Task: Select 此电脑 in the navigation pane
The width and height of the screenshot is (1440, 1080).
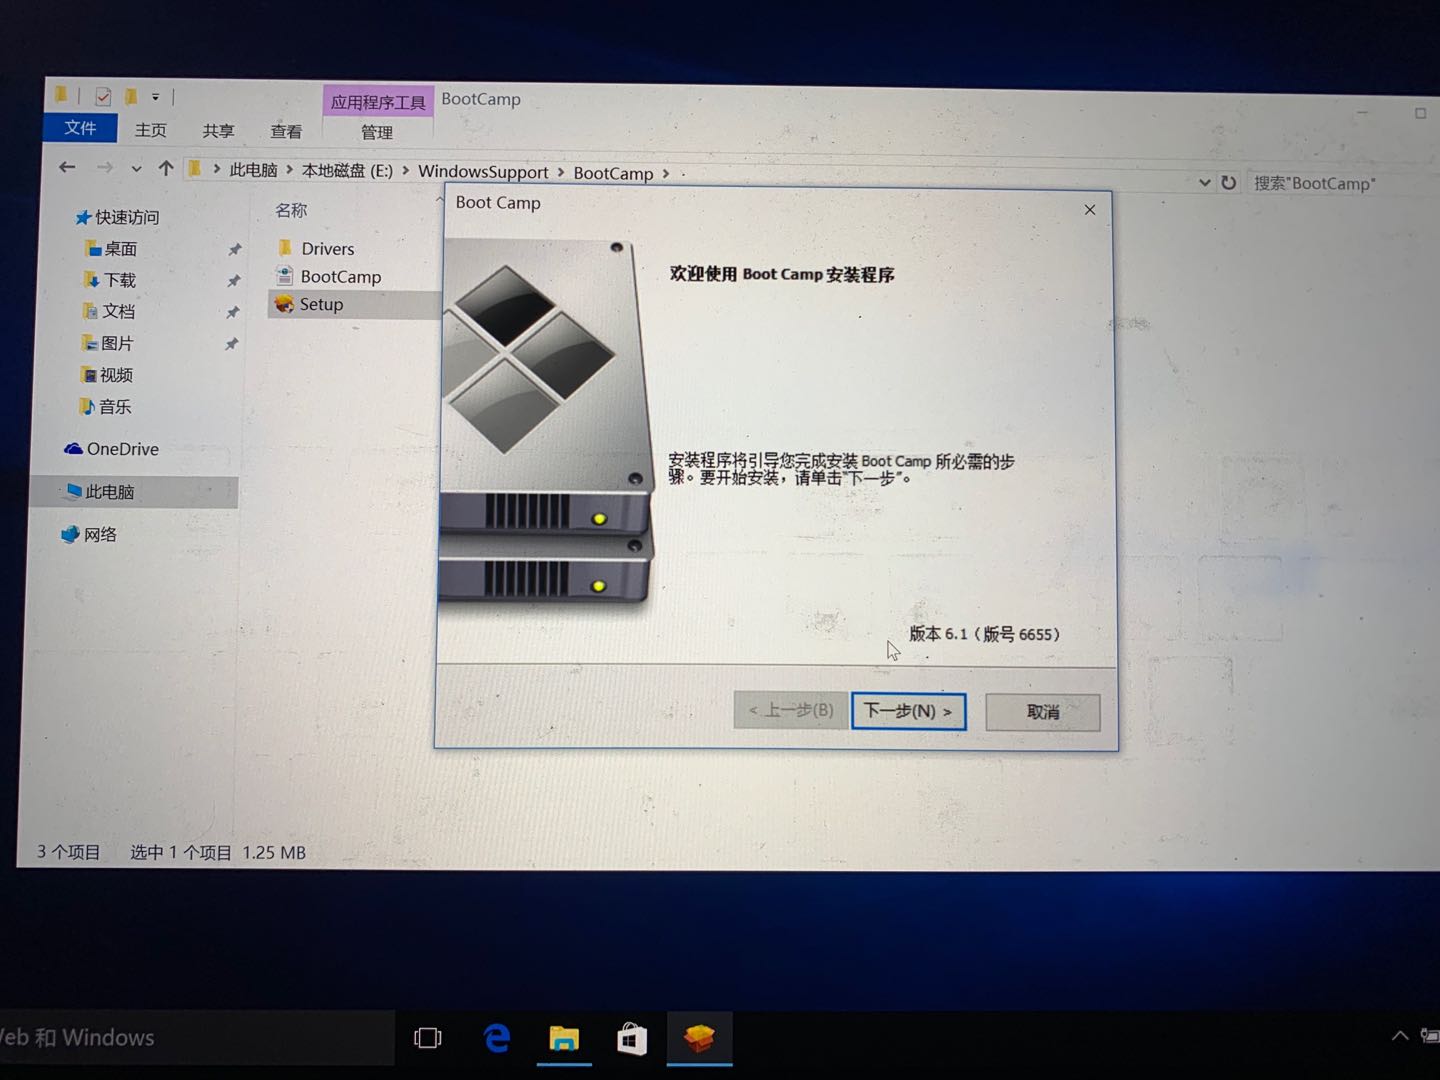Action: pos(100,492)
